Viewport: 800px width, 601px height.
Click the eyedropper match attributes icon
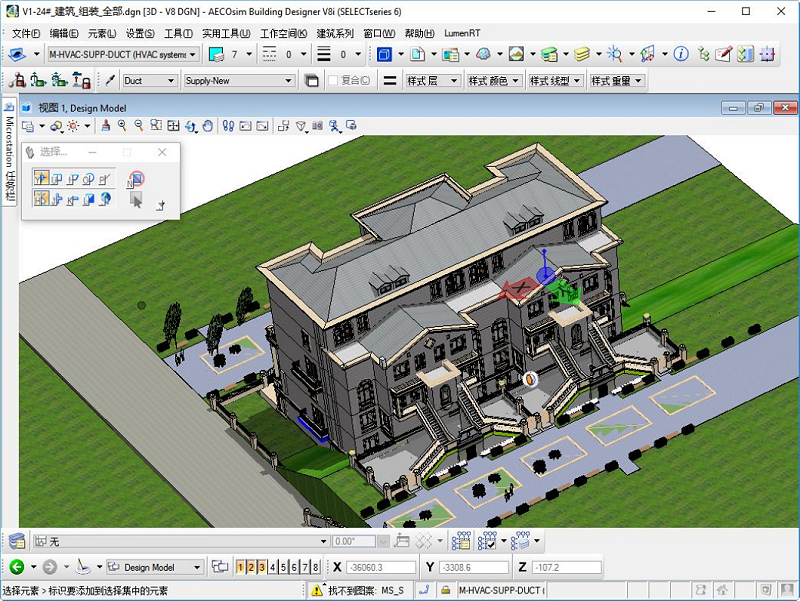click(110, 81)
